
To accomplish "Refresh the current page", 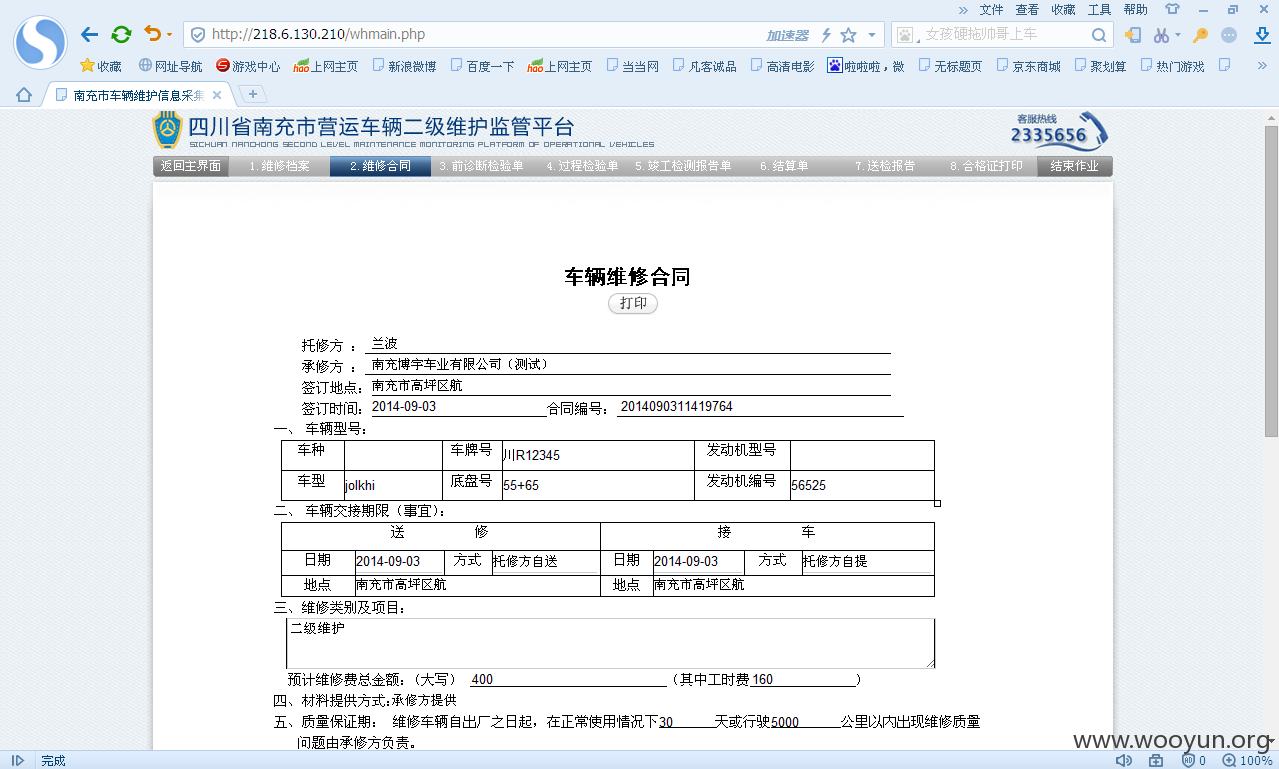I will (x=121, y=34).
